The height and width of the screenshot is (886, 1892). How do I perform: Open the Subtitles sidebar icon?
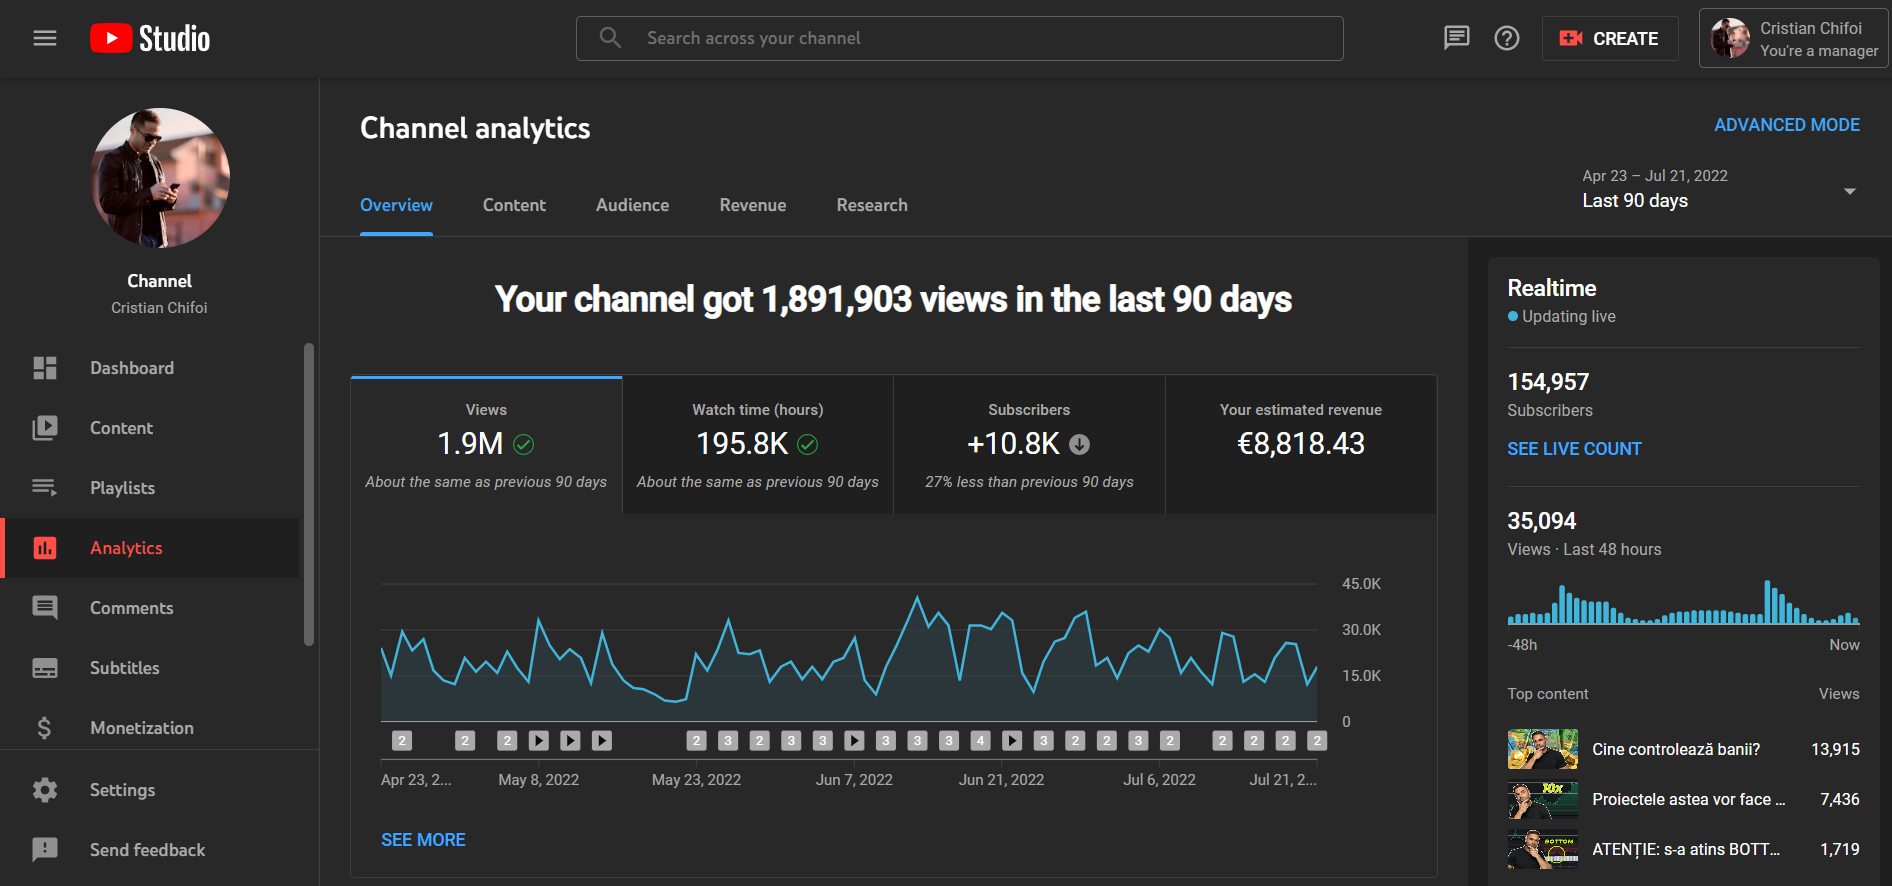[x=45, y=668]
